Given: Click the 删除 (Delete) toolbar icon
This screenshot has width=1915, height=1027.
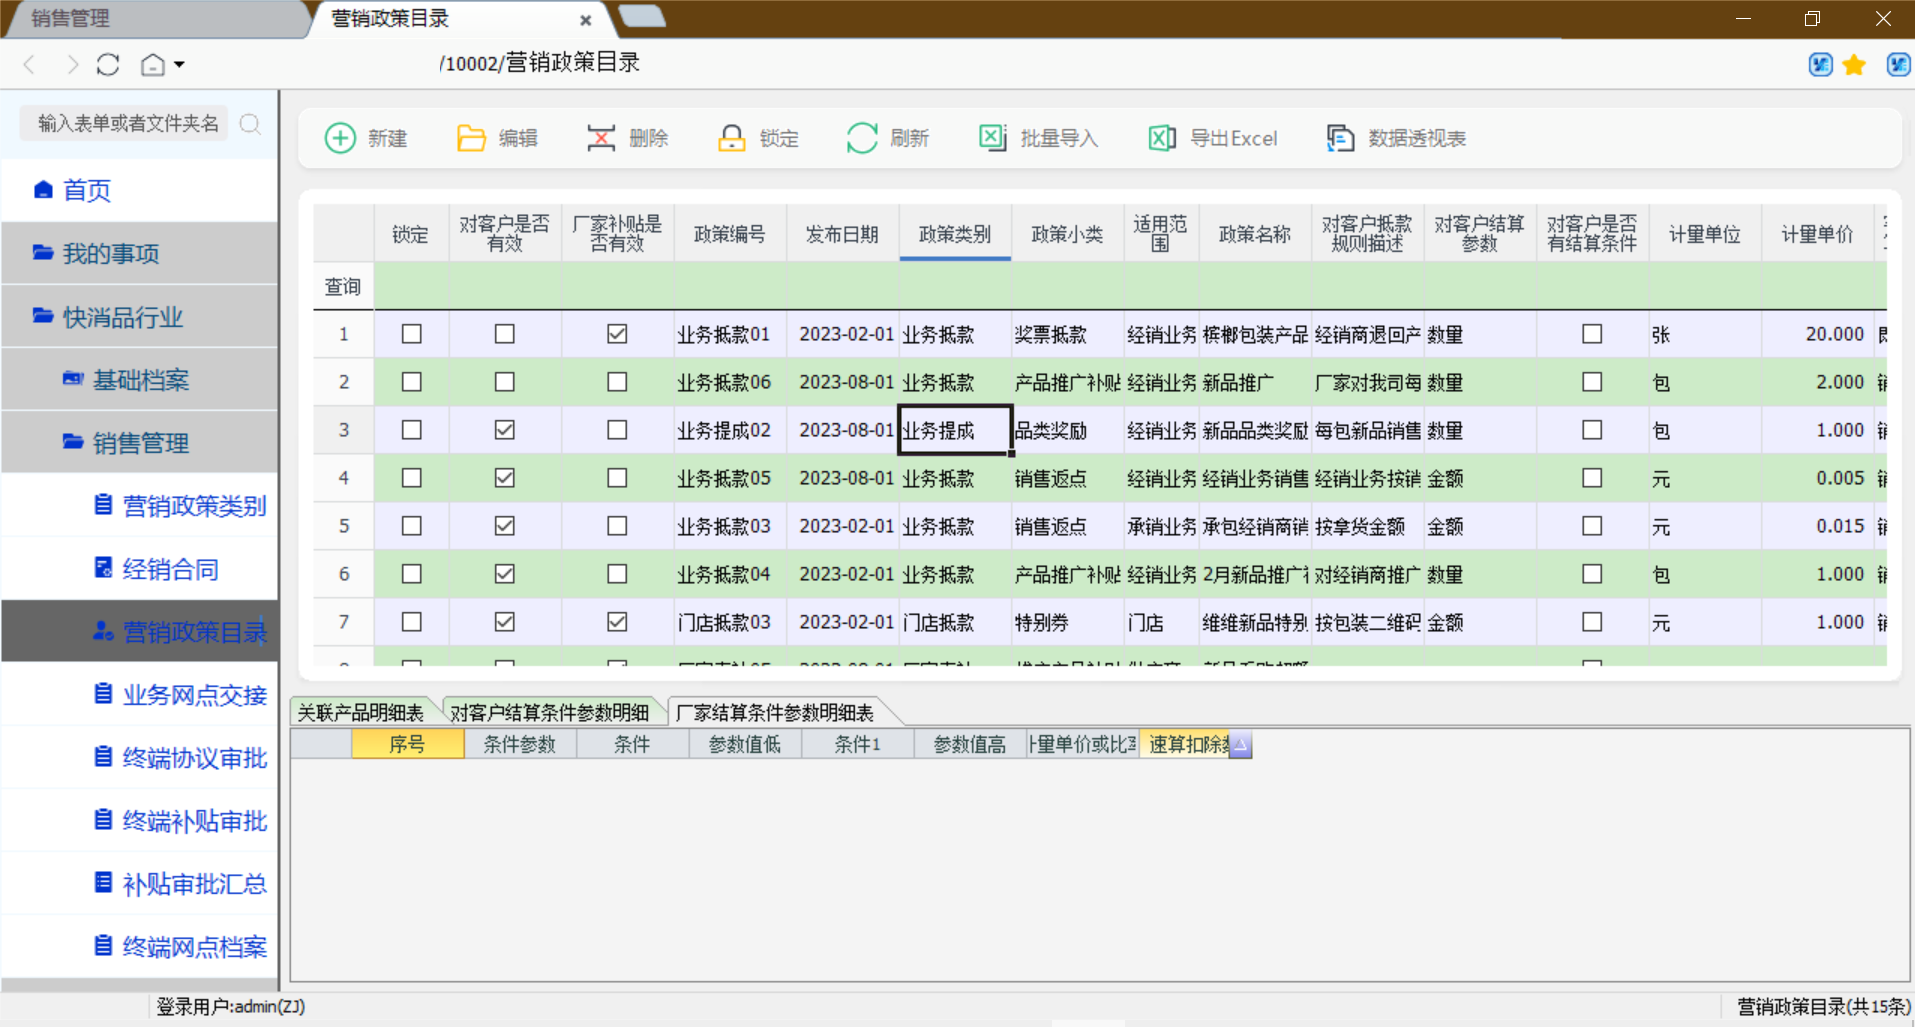Looking at the screenshot, I should (x=601, y=138).
